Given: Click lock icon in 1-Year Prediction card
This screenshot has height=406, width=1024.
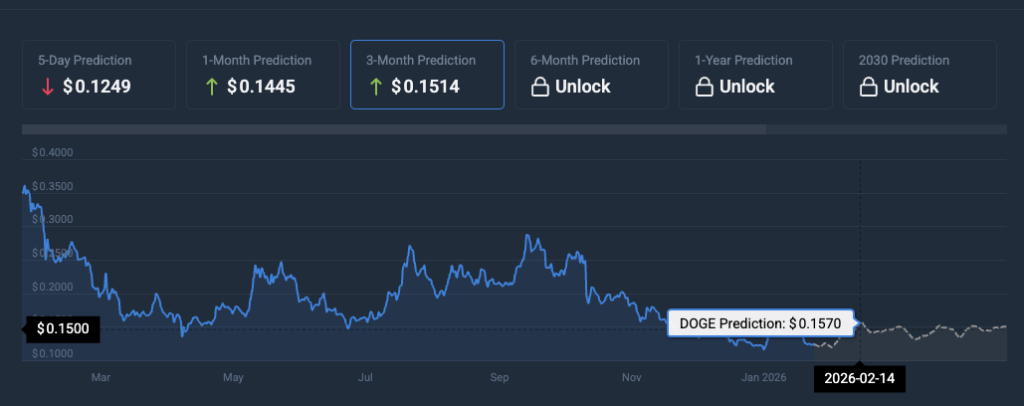Looking at the screenshot, I should (704, 87).
